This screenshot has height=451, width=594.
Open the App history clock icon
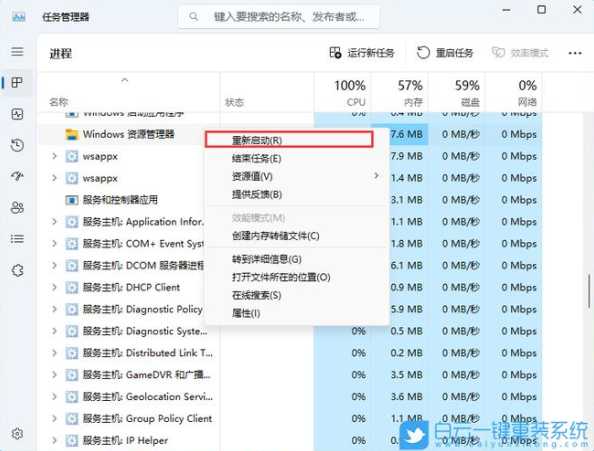[x=17, y=145]
